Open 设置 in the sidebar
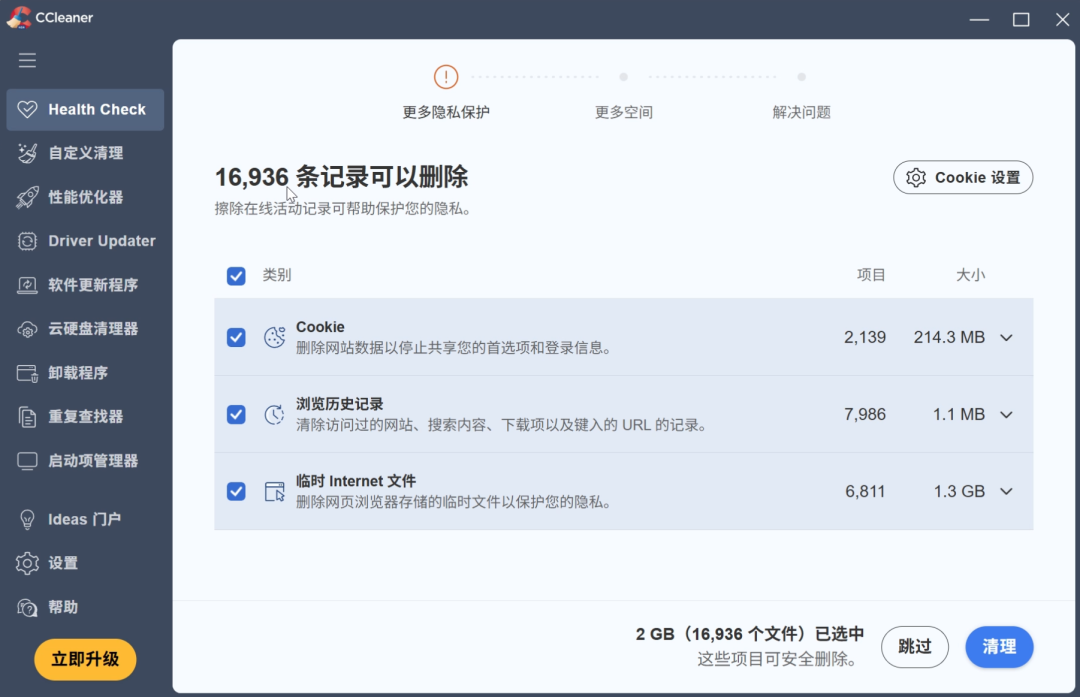Image resolution: width=1080 pixels, height=697 pixels. tap(85, 563)
